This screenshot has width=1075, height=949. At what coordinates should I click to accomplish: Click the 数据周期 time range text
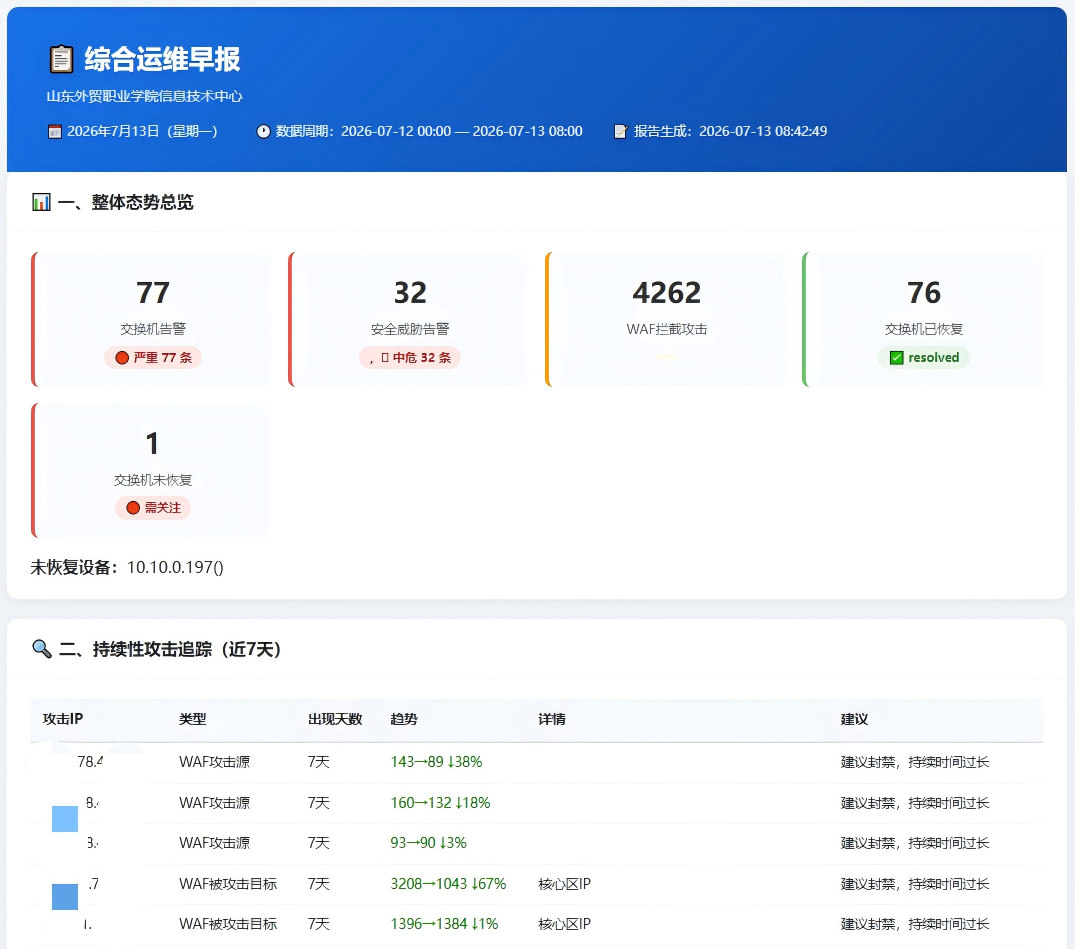click(429, 132)
